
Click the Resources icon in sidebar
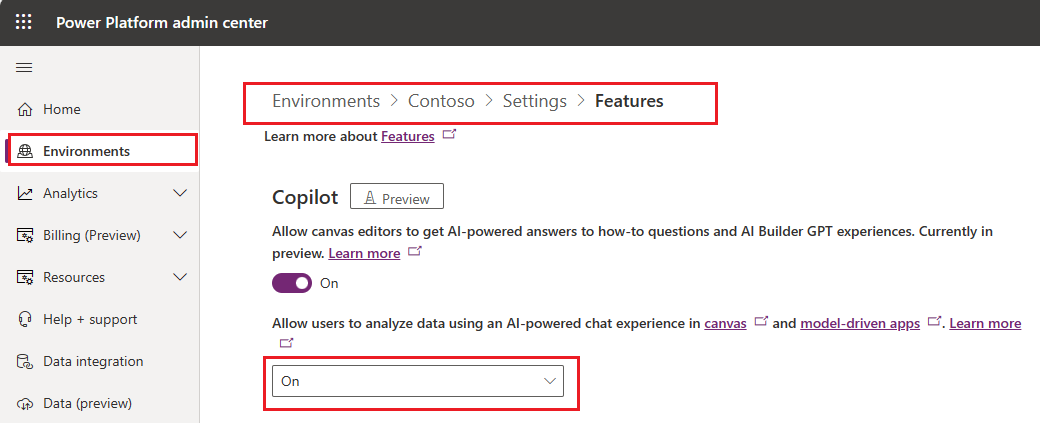[26, 277]
